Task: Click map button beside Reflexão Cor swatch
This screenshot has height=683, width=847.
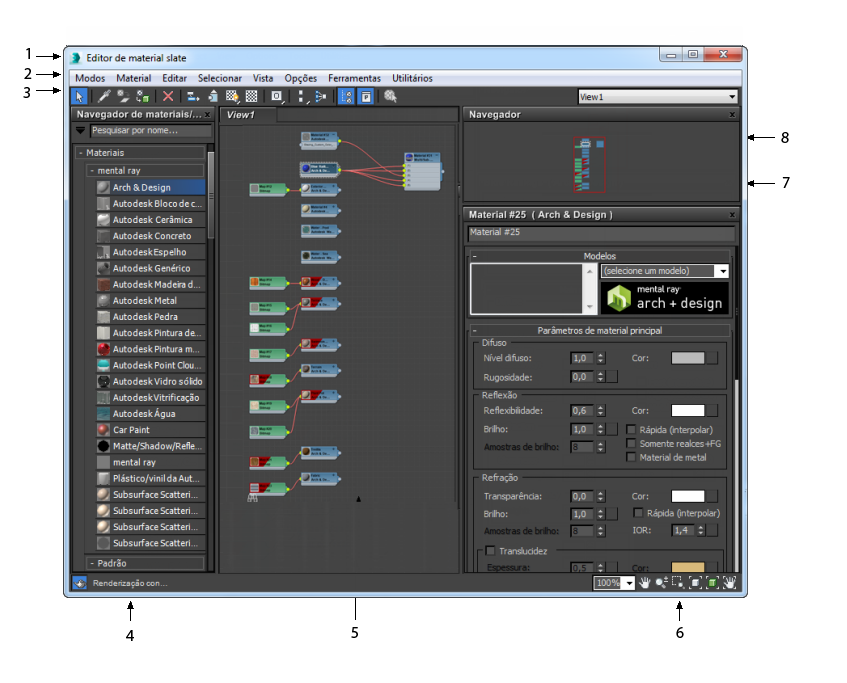Action: coord(712,411)
